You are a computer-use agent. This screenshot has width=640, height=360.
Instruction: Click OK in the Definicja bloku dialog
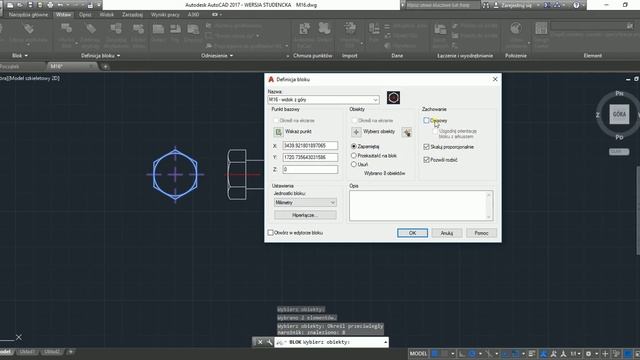coord(412,233)
